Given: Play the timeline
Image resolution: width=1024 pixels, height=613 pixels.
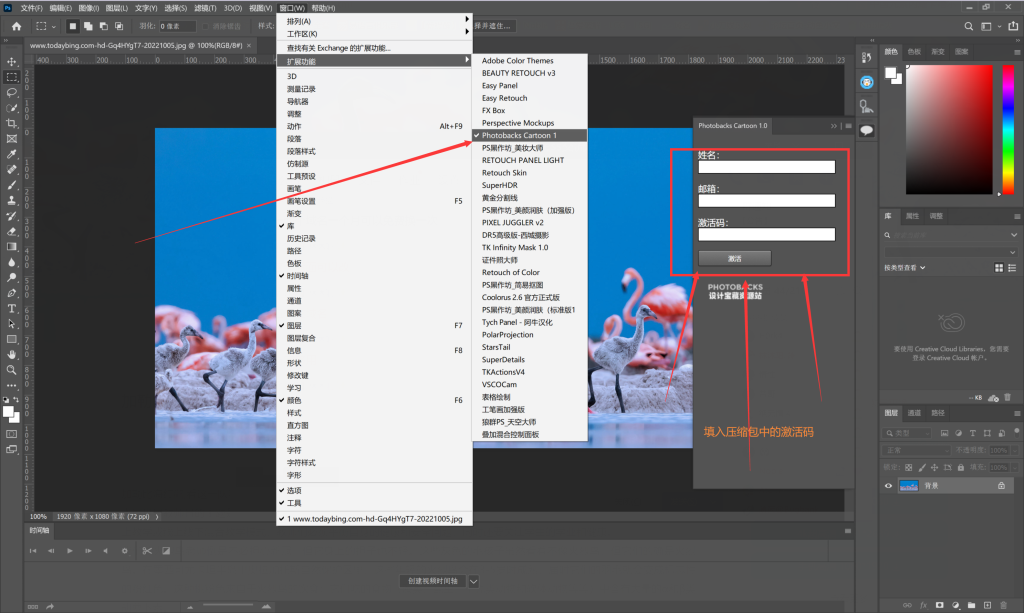Looking at the screenshot, I should (x=70, y=551).
